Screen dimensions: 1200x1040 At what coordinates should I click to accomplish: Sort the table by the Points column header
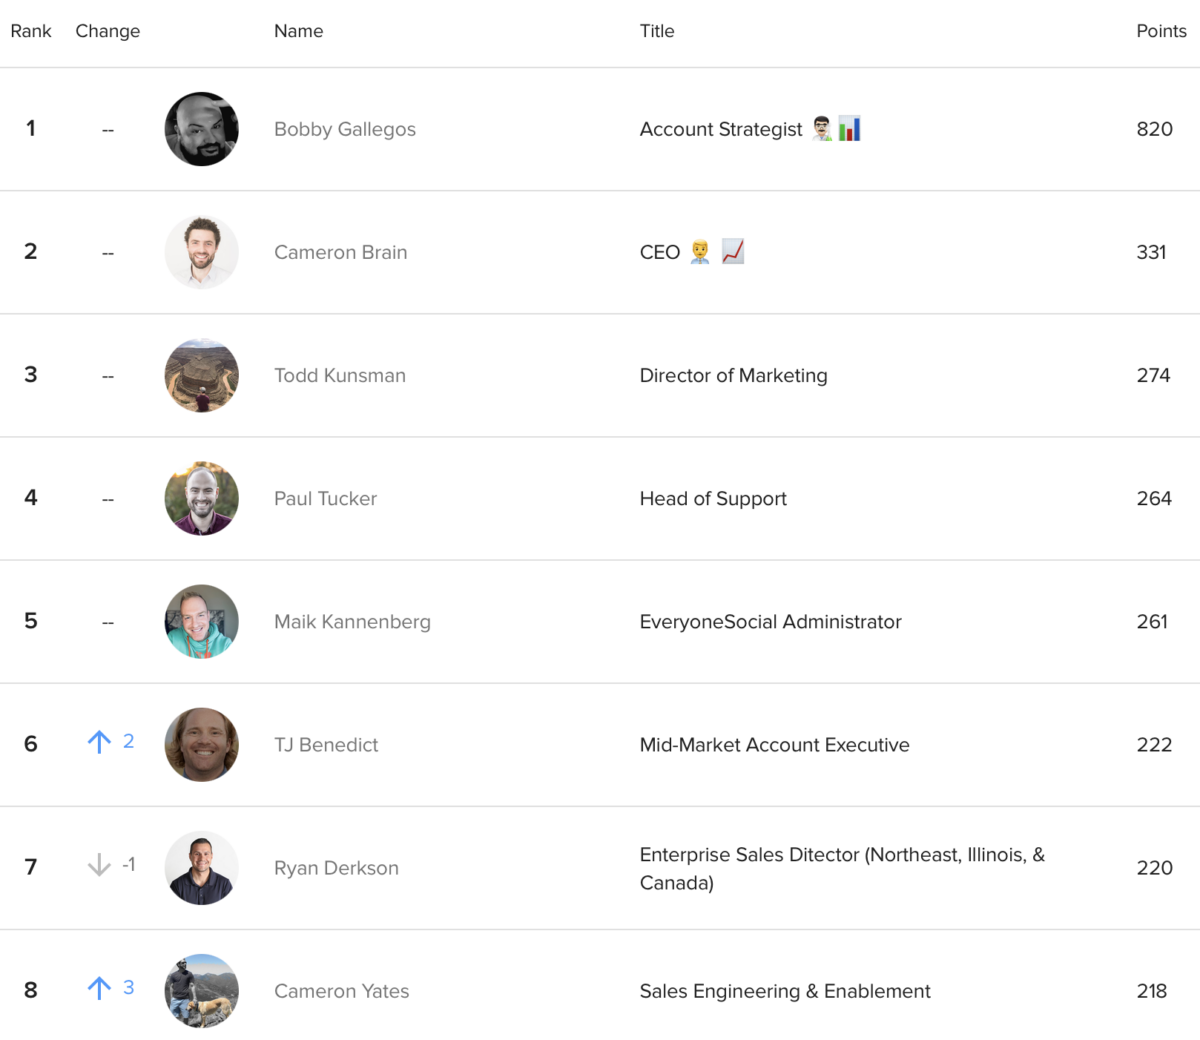pos(1161,31)
